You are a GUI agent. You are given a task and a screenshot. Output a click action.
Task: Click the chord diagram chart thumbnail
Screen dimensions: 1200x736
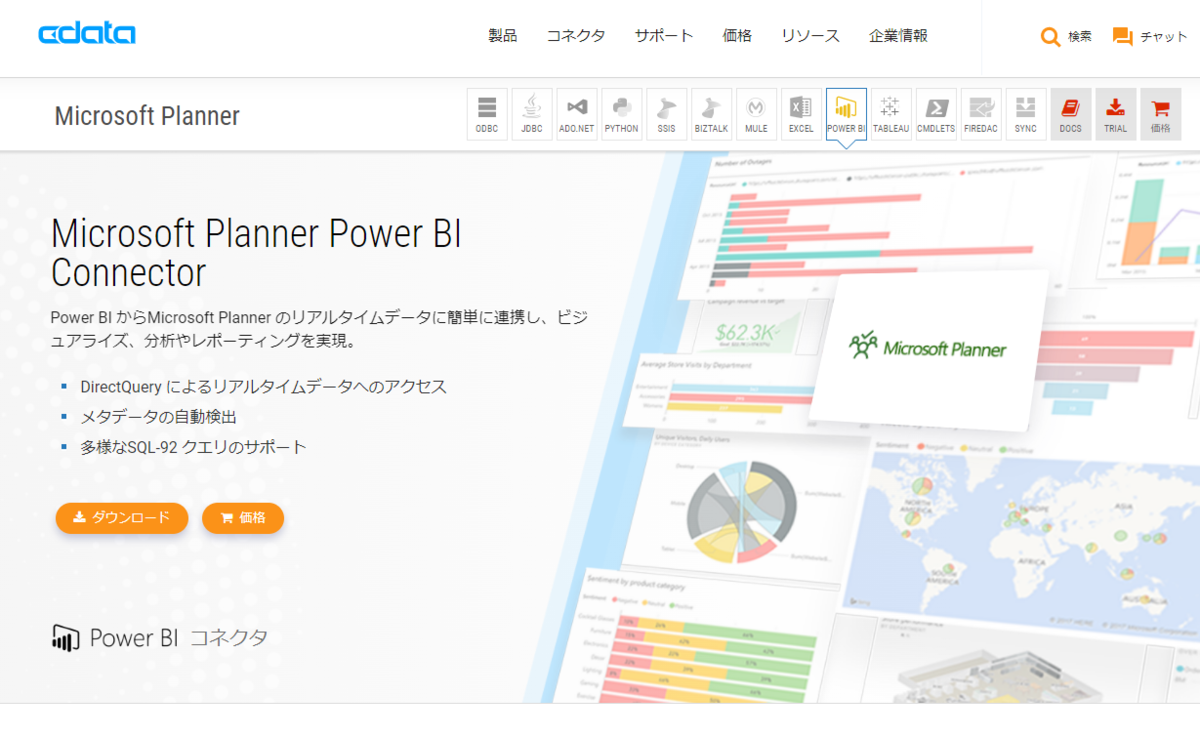[740, 510]
